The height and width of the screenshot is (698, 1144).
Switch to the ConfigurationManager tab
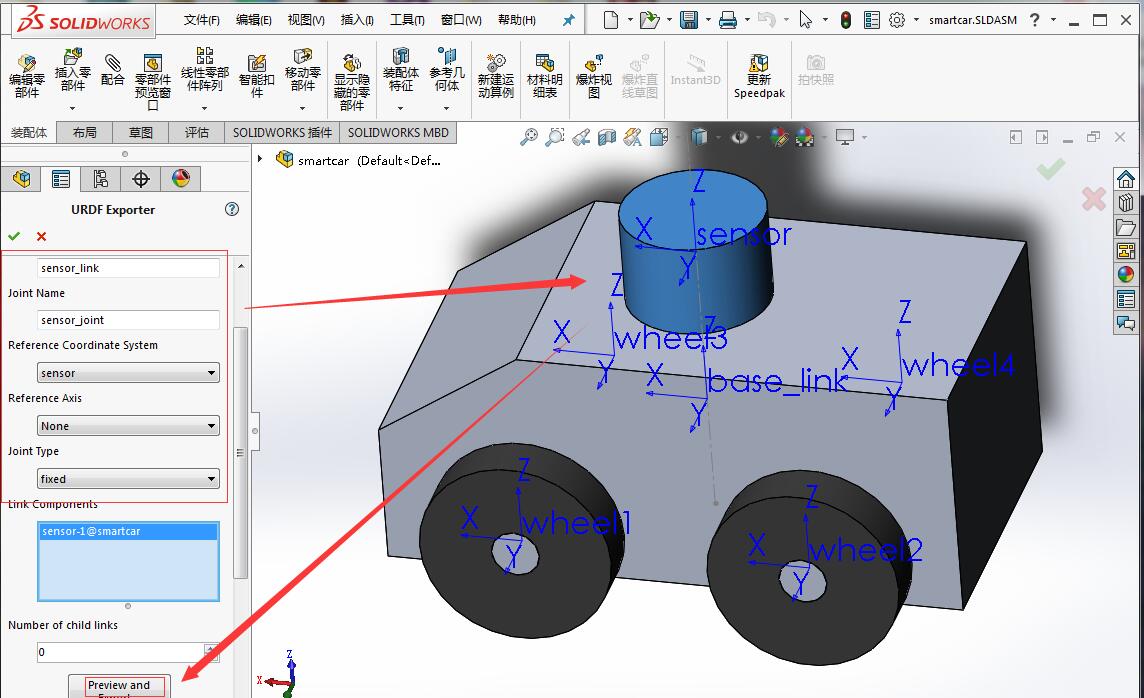tap(101, 179)
